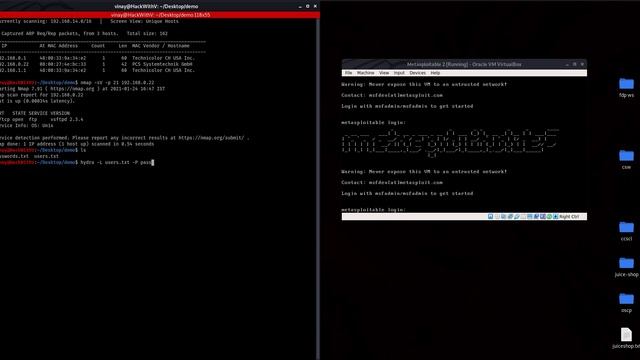Click the red terminal tab titled ~/Desktop/demo 118x55
Image resolution: width=640 pixels, height=360 pixels.
[x=160, y=15]
